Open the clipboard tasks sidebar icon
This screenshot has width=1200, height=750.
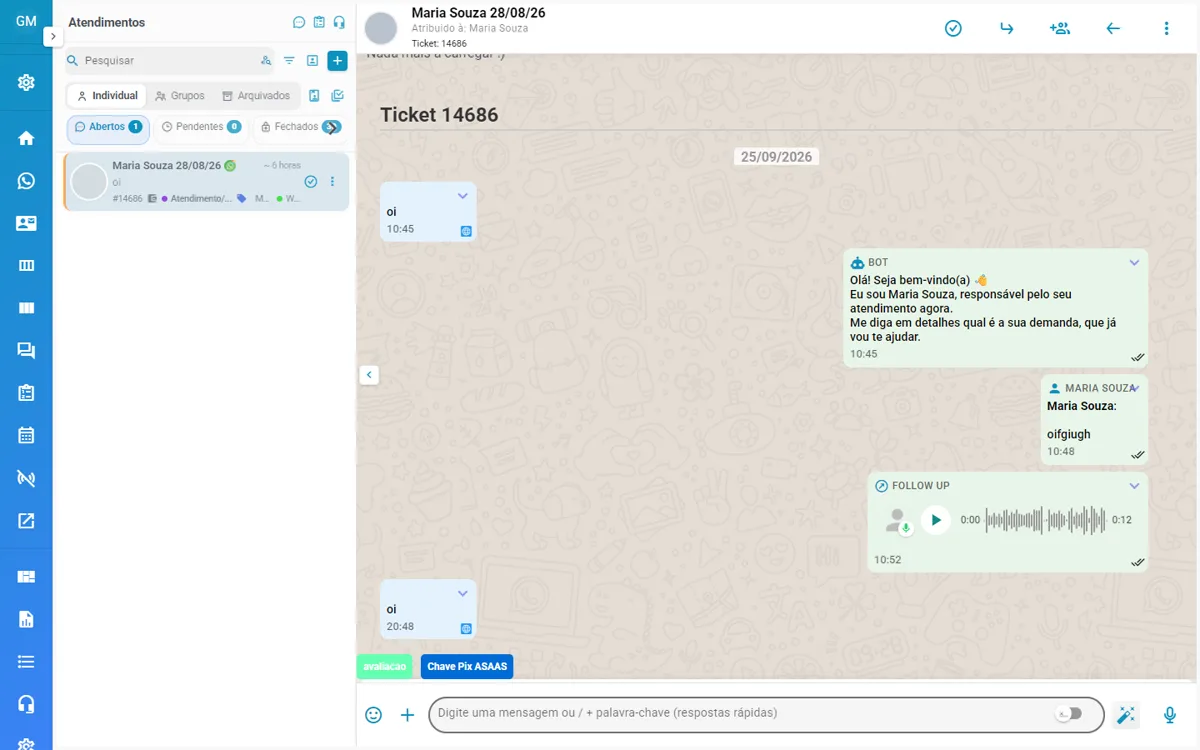26,393
